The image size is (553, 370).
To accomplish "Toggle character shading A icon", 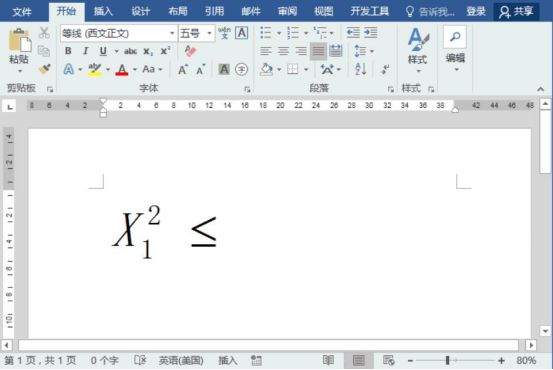I will tap(224, 69).
